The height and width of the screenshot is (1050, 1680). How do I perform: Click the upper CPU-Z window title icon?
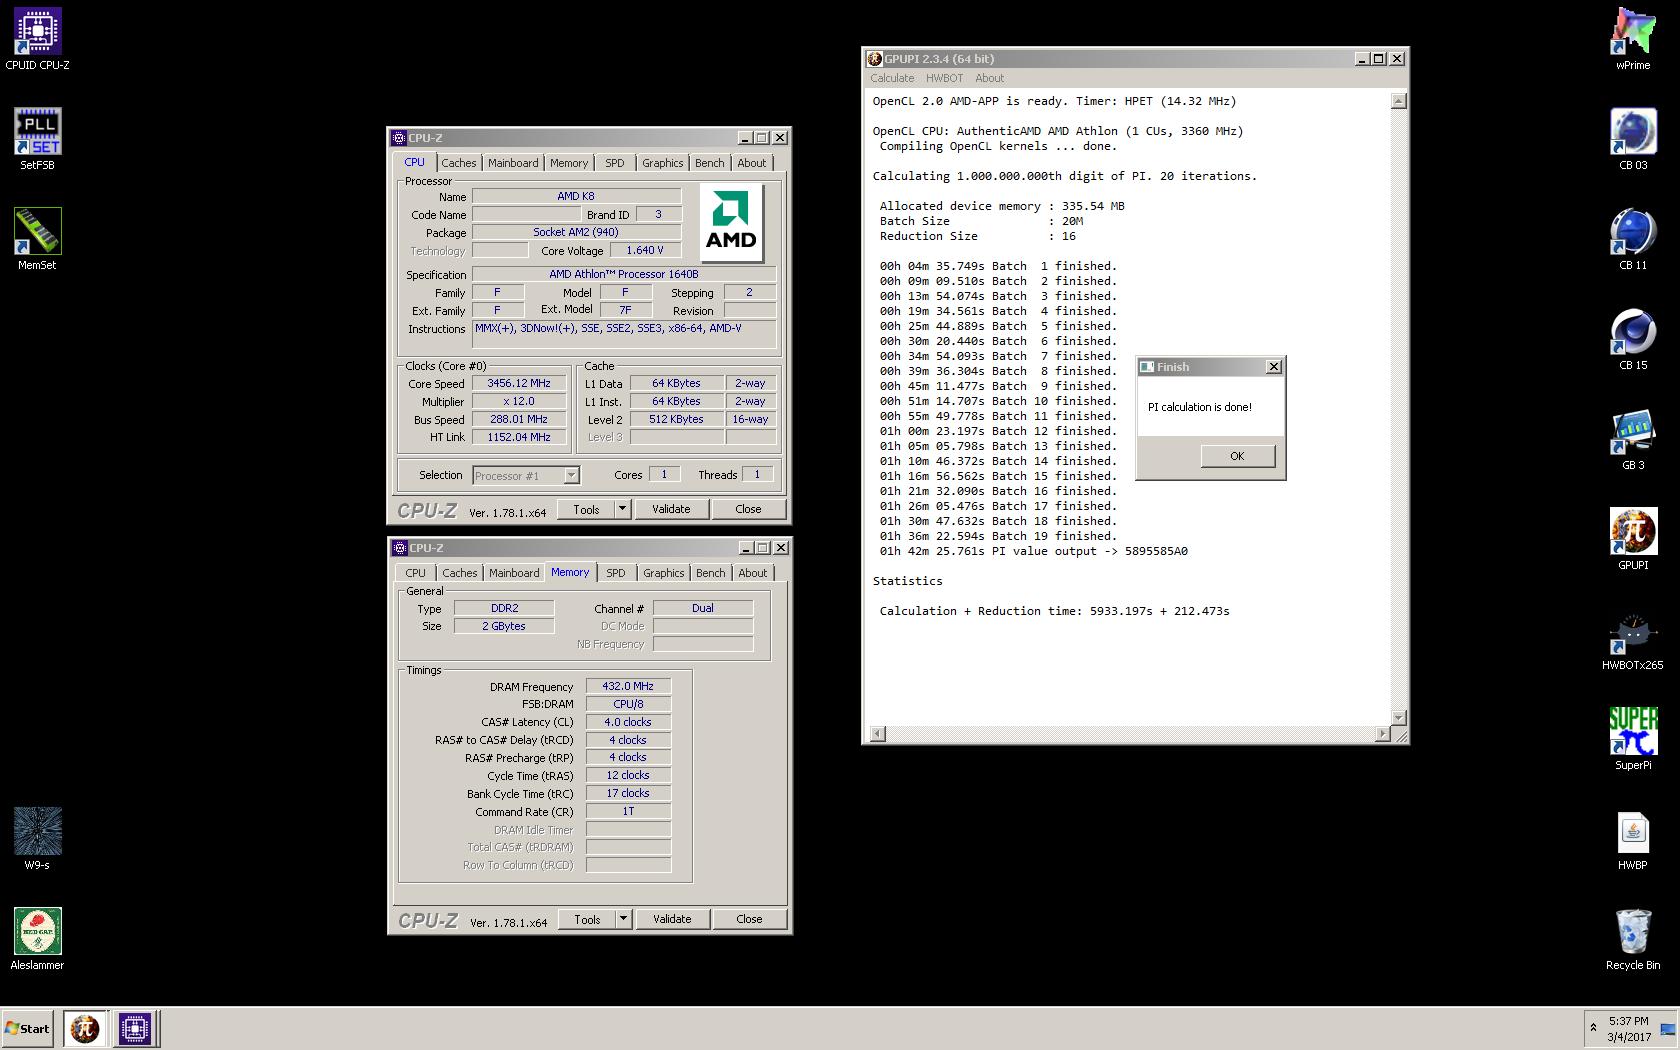click(399, 138)
